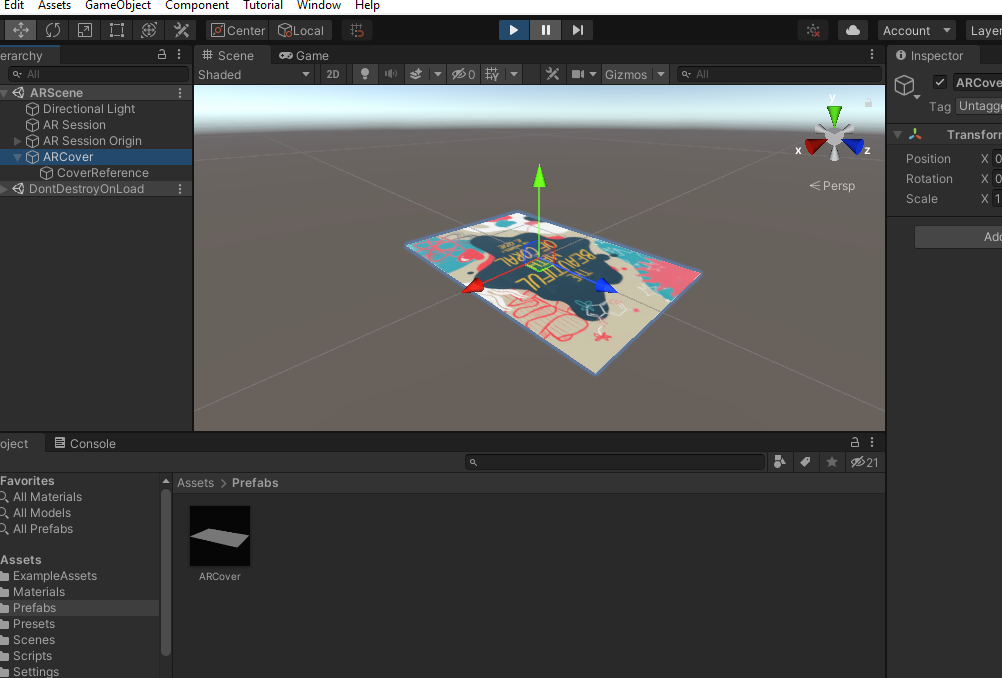Select the Rect tool

point(117,30)
